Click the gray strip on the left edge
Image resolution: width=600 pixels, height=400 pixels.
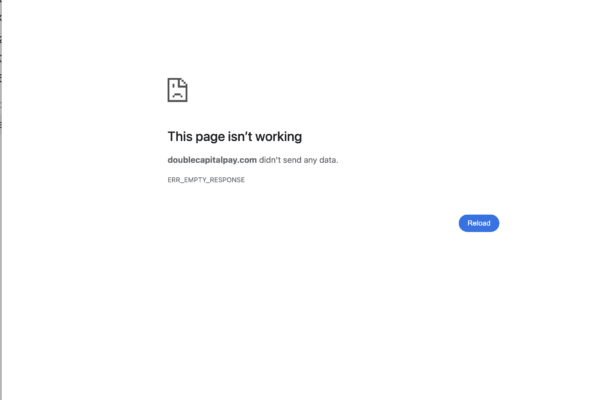[1, 200]
